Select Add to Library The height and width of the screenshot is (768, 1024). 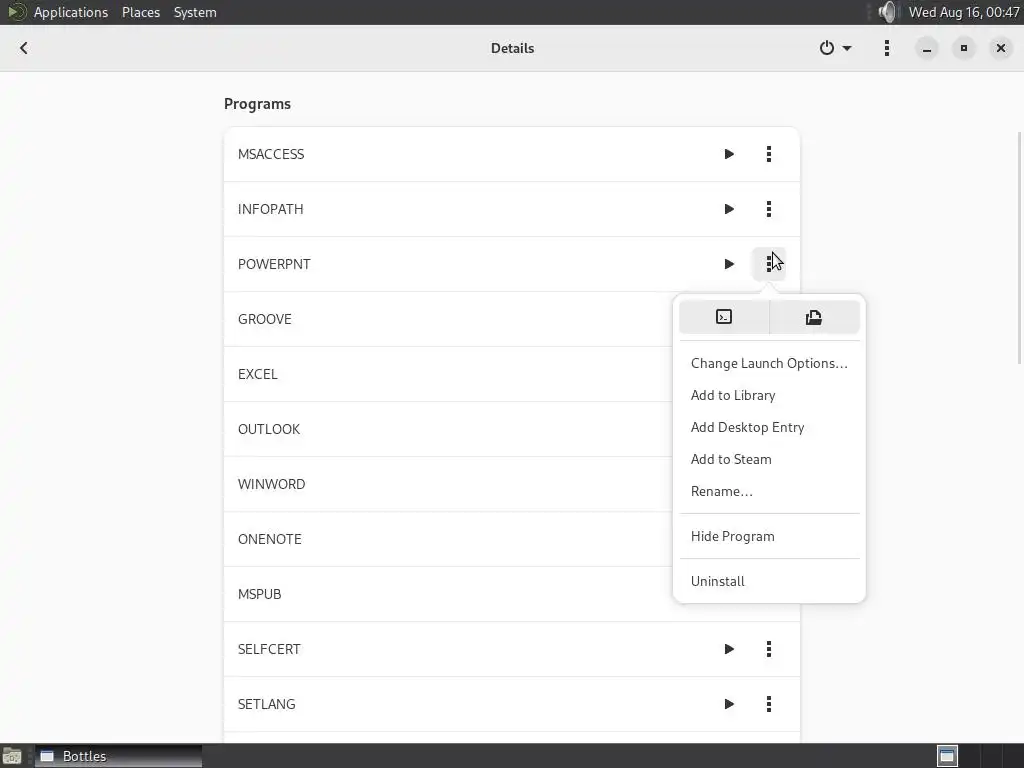point(769,395)
